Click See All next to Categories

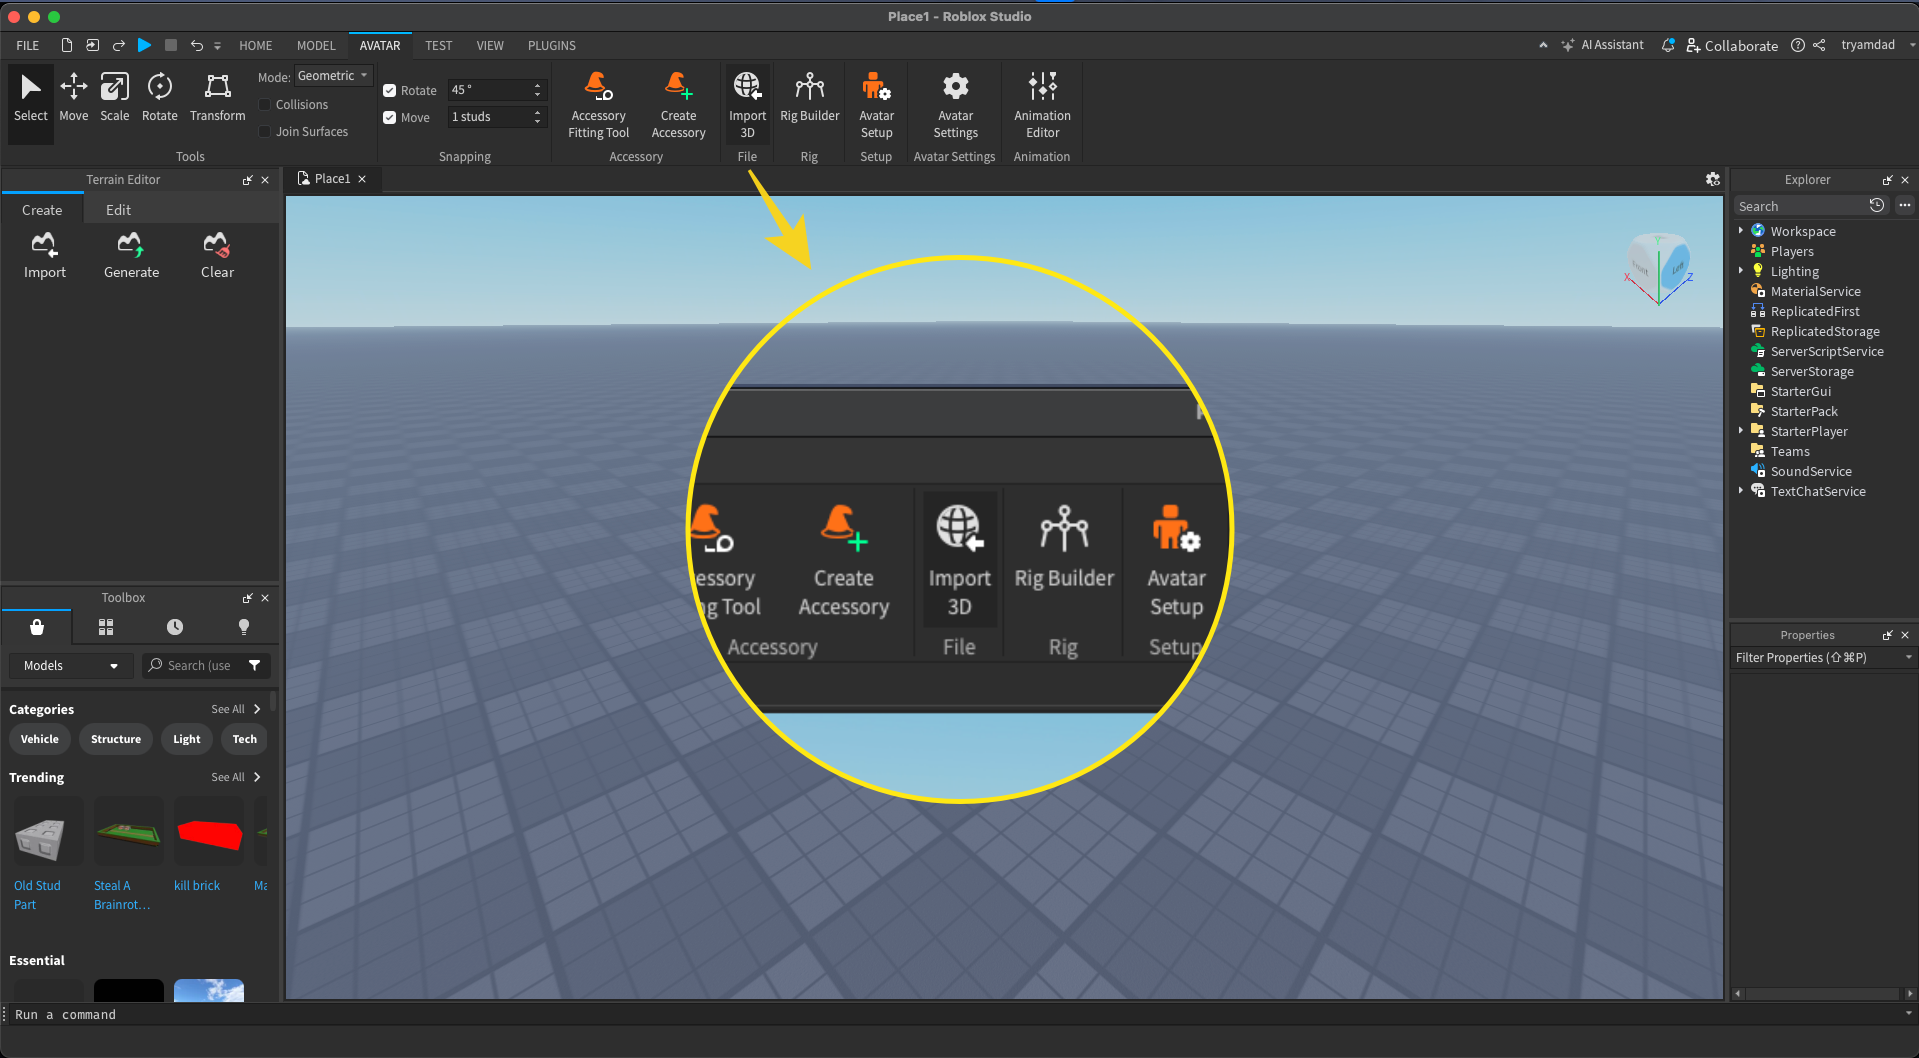(x=236, y=709)
